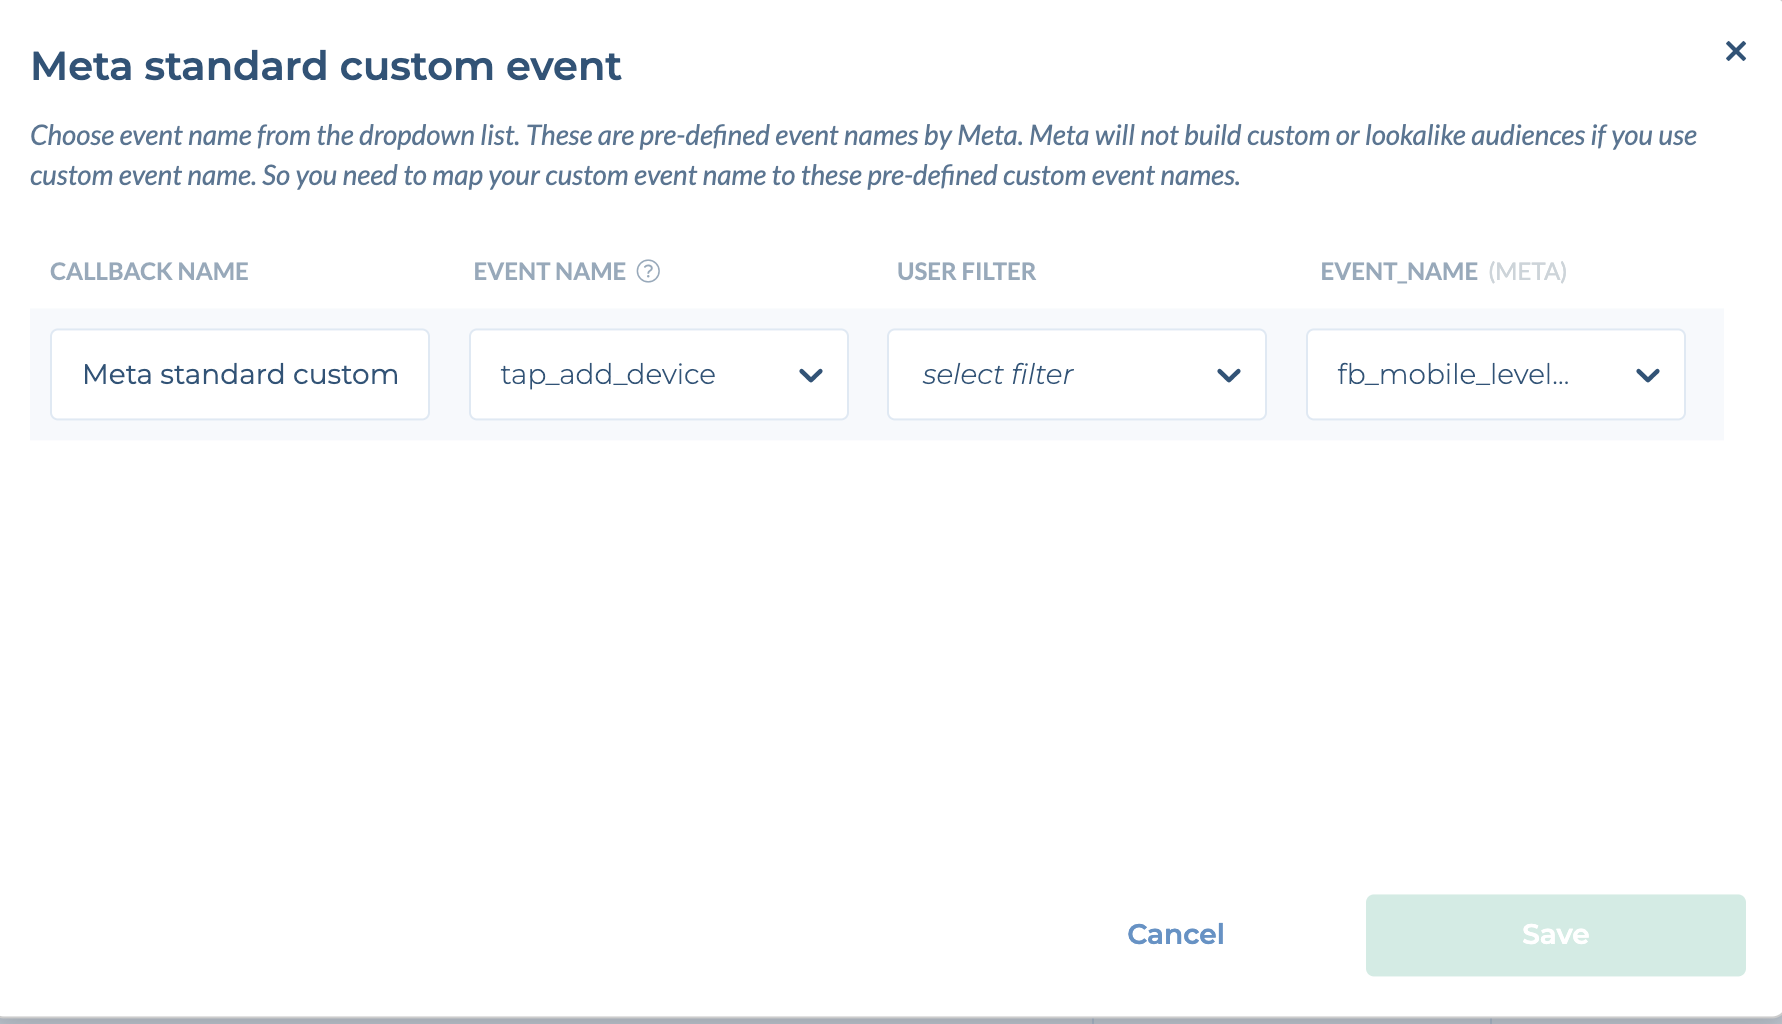Click the chevron arrow in select filter box
The image size is (1782, 1024).
tap(1229, 375)
